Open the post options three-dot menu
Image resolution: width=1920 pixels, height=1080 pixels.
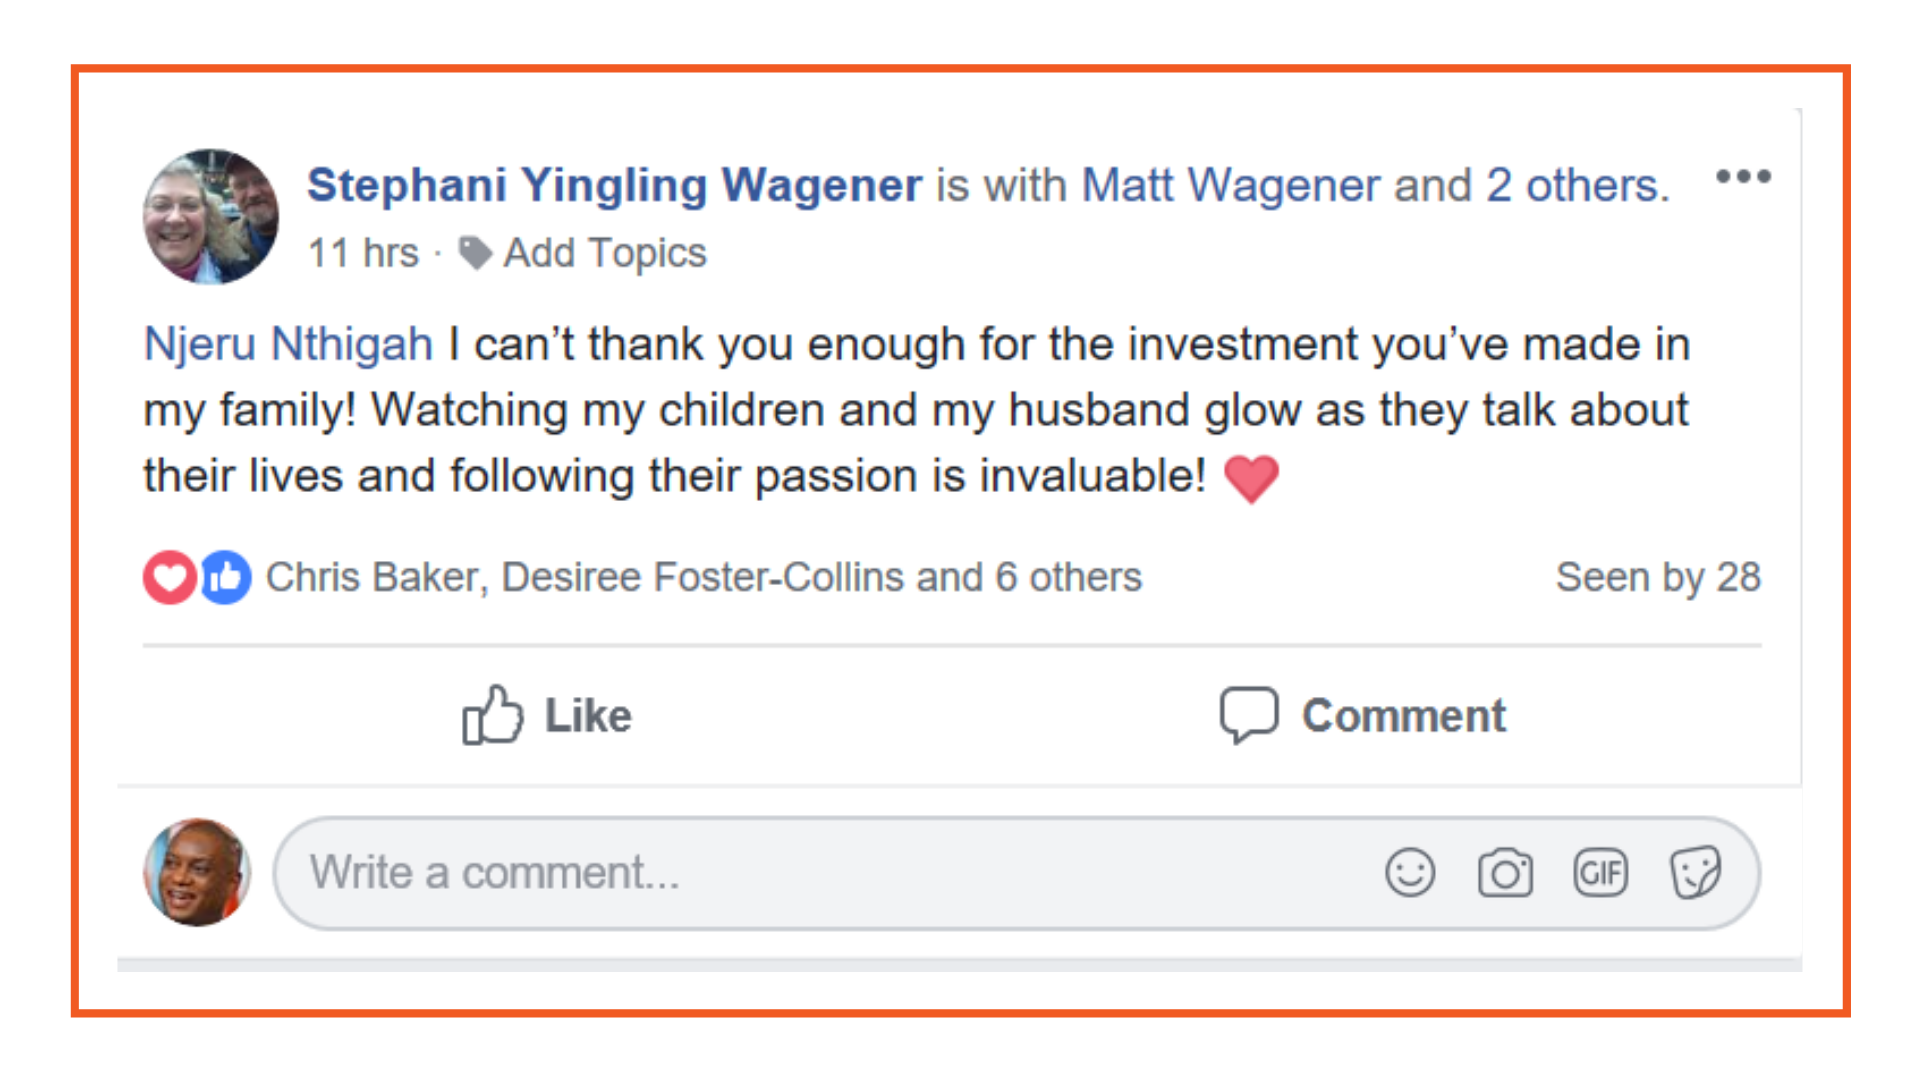point(1743,177)
